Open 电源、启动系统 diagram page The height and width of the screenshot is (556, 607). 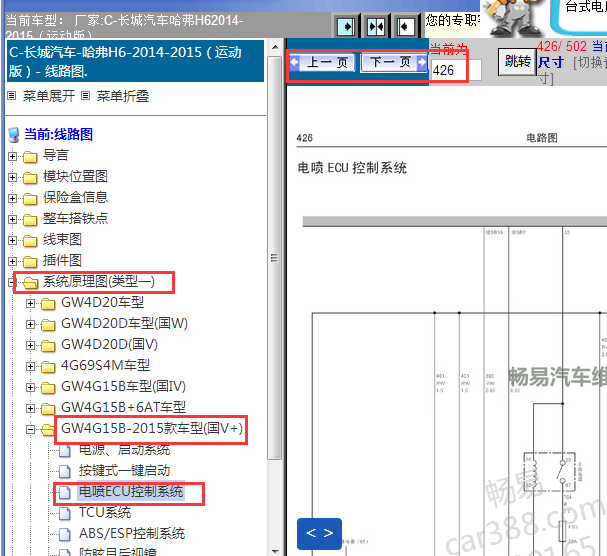125,450
